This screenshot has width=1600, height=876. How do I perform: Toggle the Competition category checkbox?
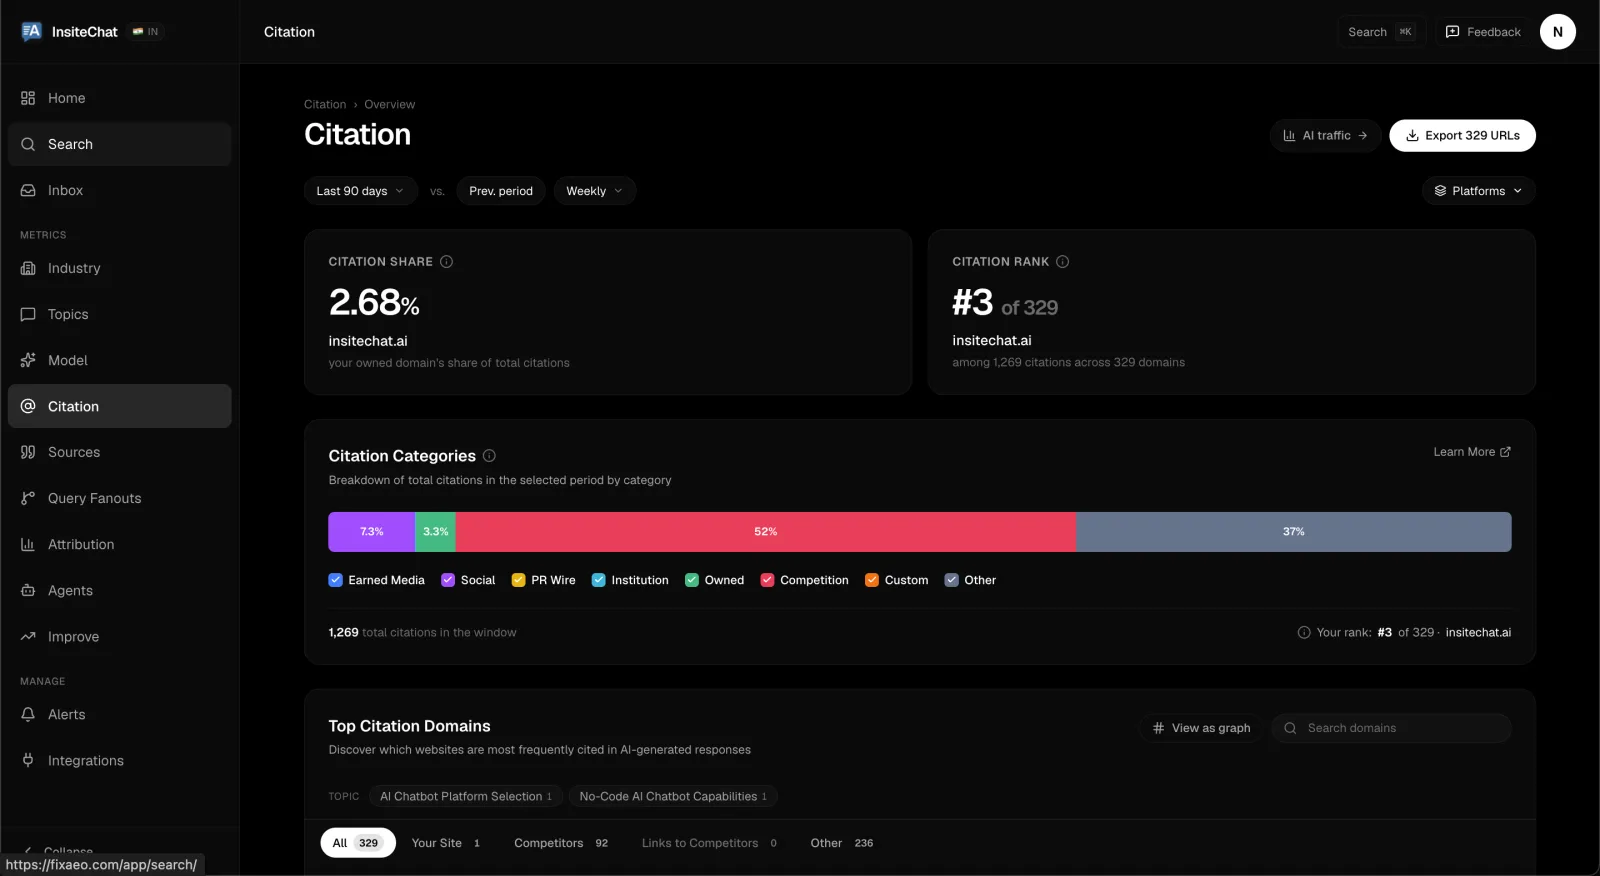click(768, 580)
